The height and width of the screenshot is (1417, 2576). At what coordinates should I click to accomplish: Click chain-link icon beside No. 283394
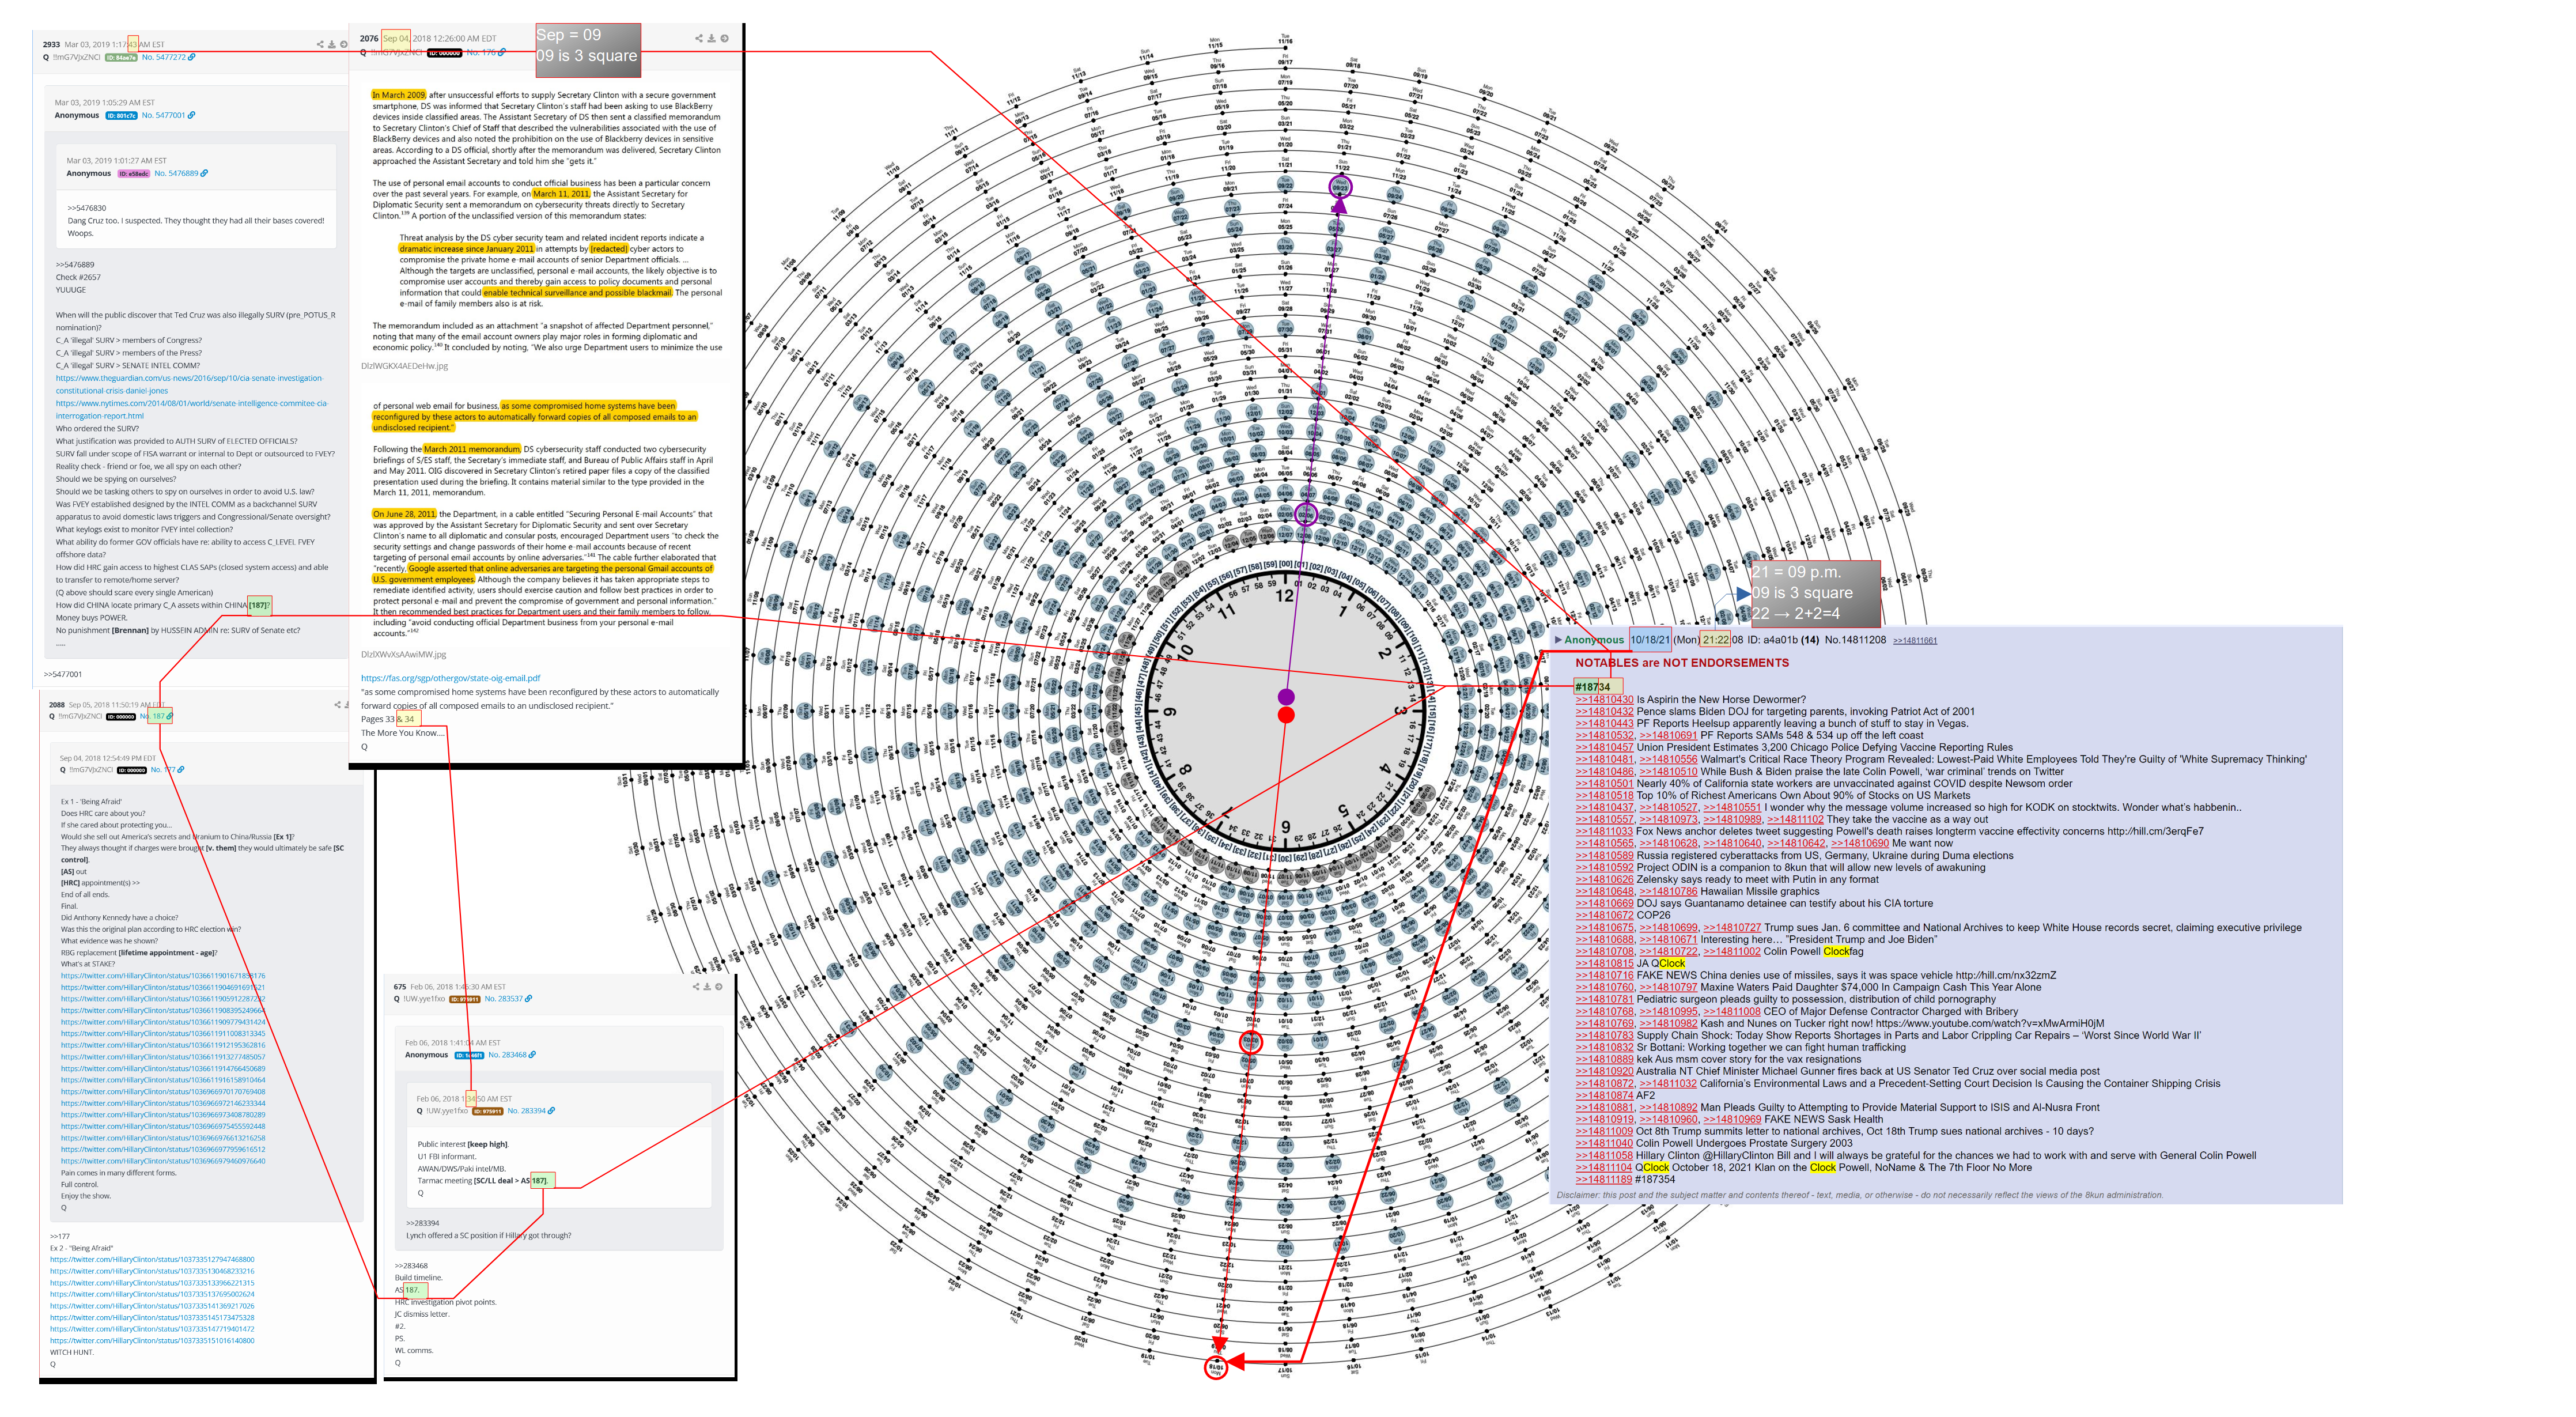[x=552, y=1110]
